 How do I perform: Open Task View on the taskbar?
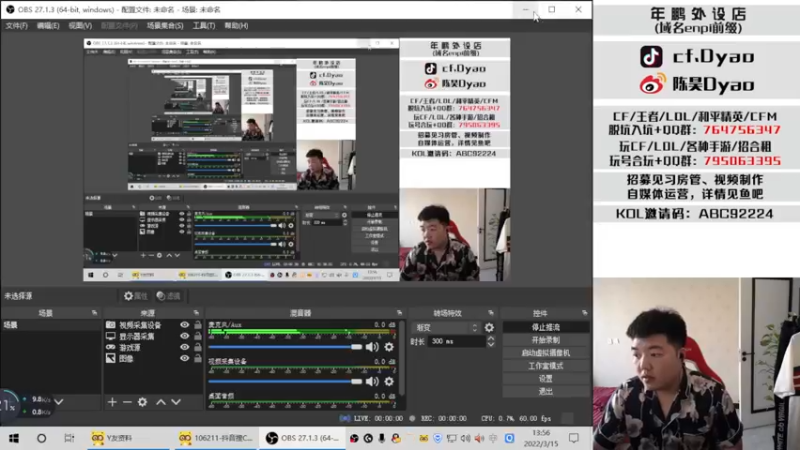[x=69, y=438]
